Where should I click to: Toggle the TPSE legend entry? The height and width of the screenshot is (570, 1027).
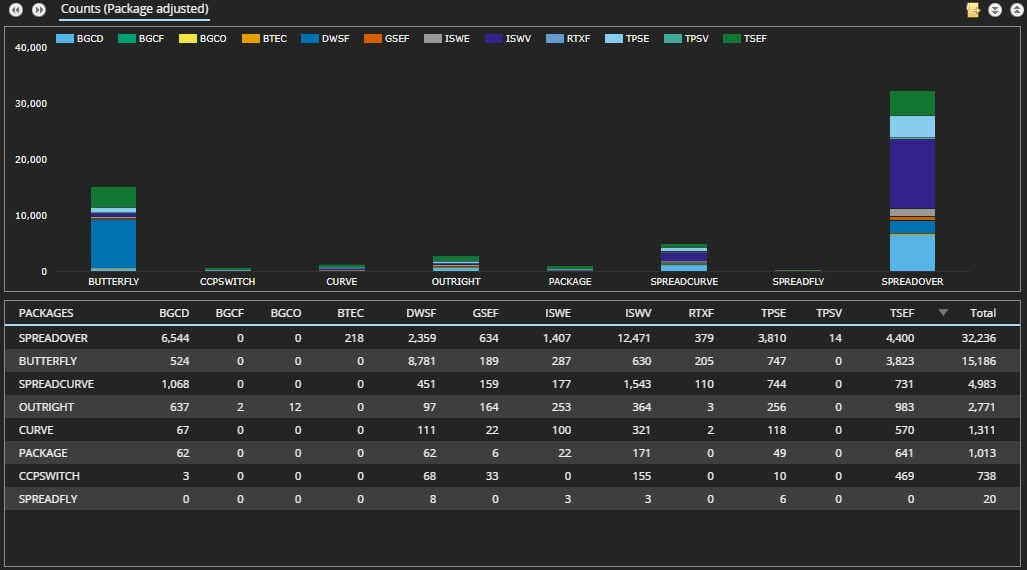click(x=627, y=39)
